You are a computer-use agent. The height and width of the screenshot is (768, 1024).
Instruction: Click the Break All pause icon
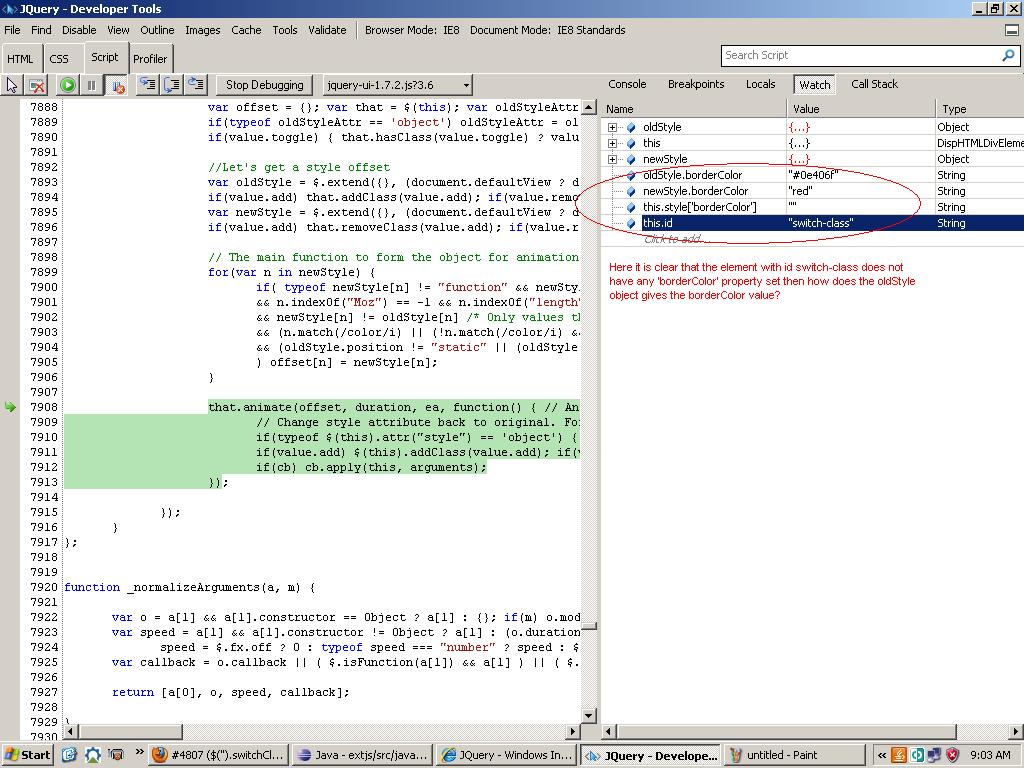coord(91,86)
